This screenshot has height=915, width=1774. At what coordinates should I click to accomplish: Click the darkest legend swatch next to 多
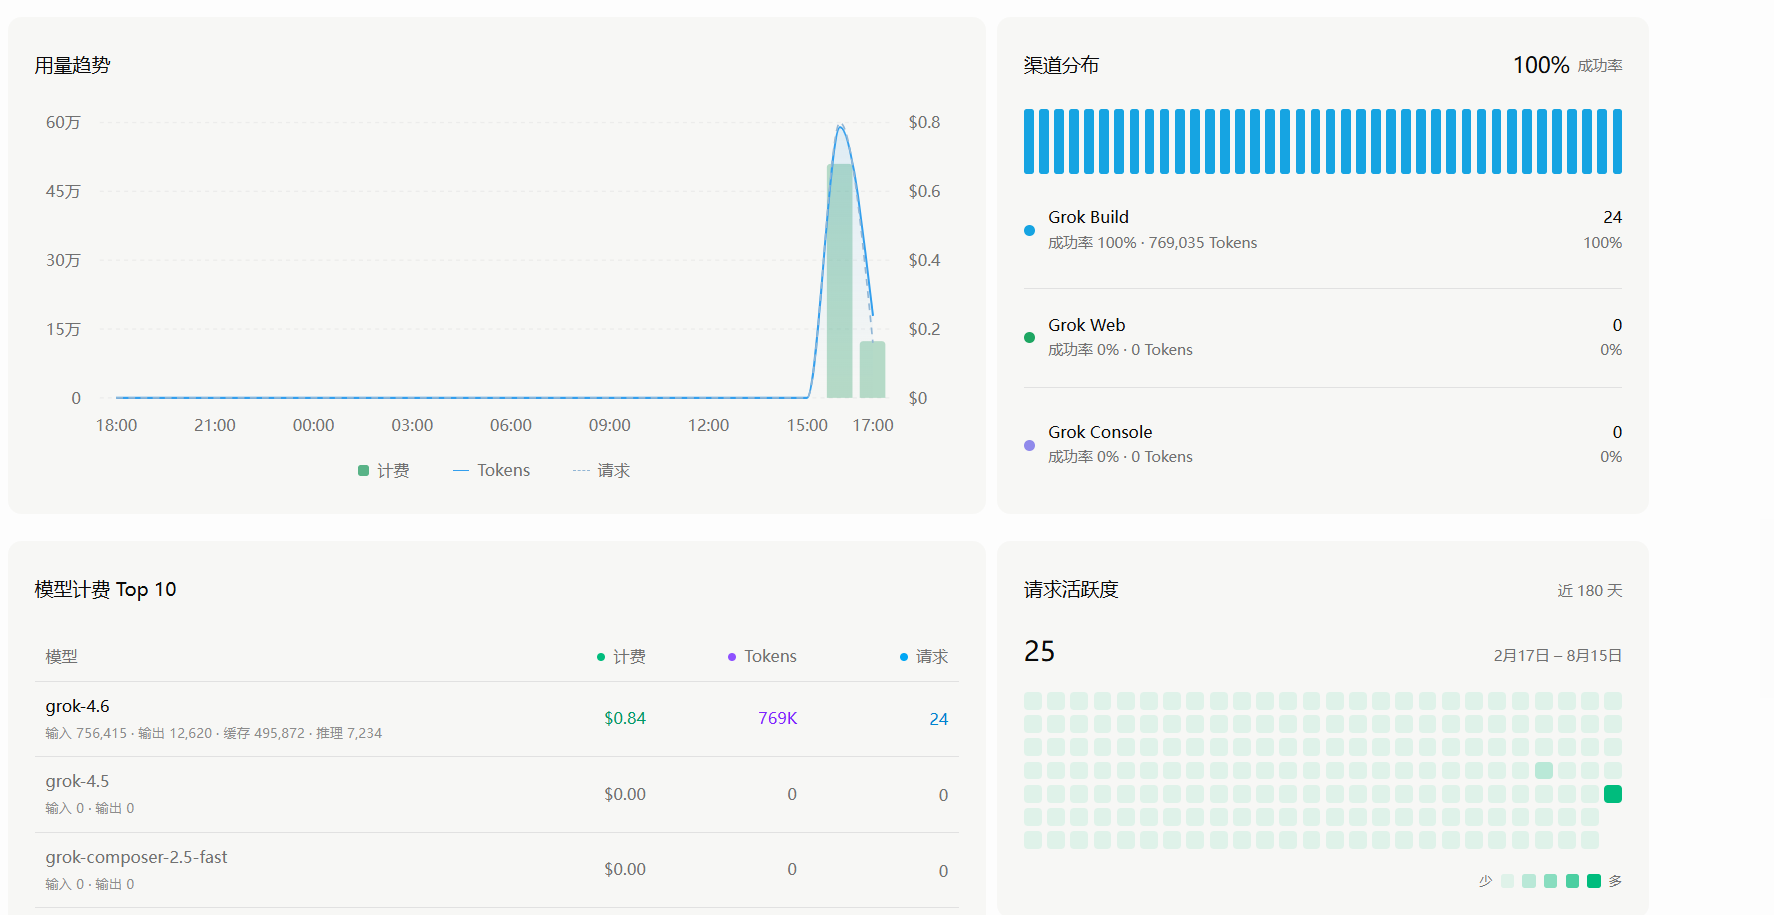tap(1594, 881)
